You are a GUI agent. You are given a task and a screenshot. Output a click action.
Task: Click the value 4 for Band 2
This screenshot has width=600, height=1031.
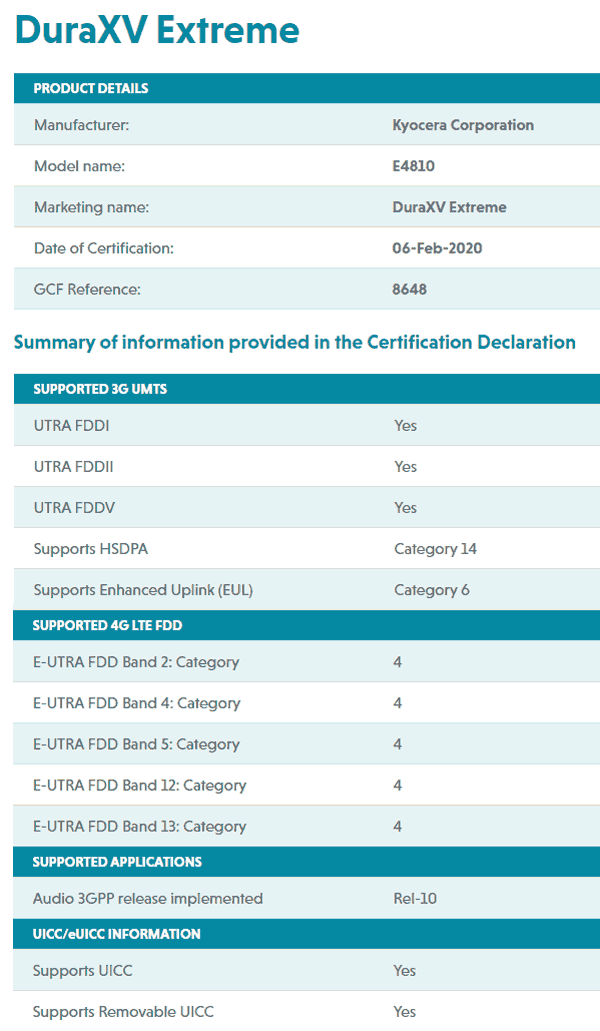(398, 662)
